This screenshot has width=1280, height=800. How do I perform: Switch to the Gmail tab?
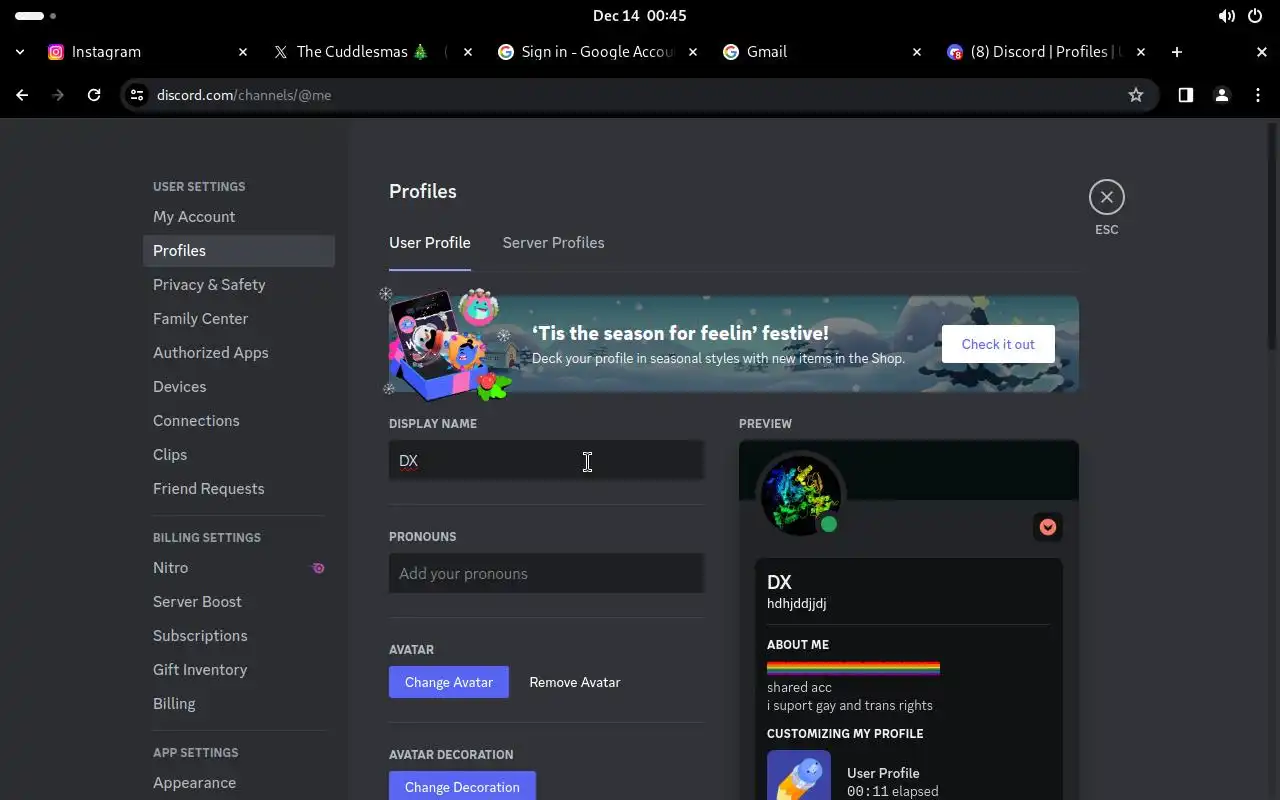[x=822, y=52]
